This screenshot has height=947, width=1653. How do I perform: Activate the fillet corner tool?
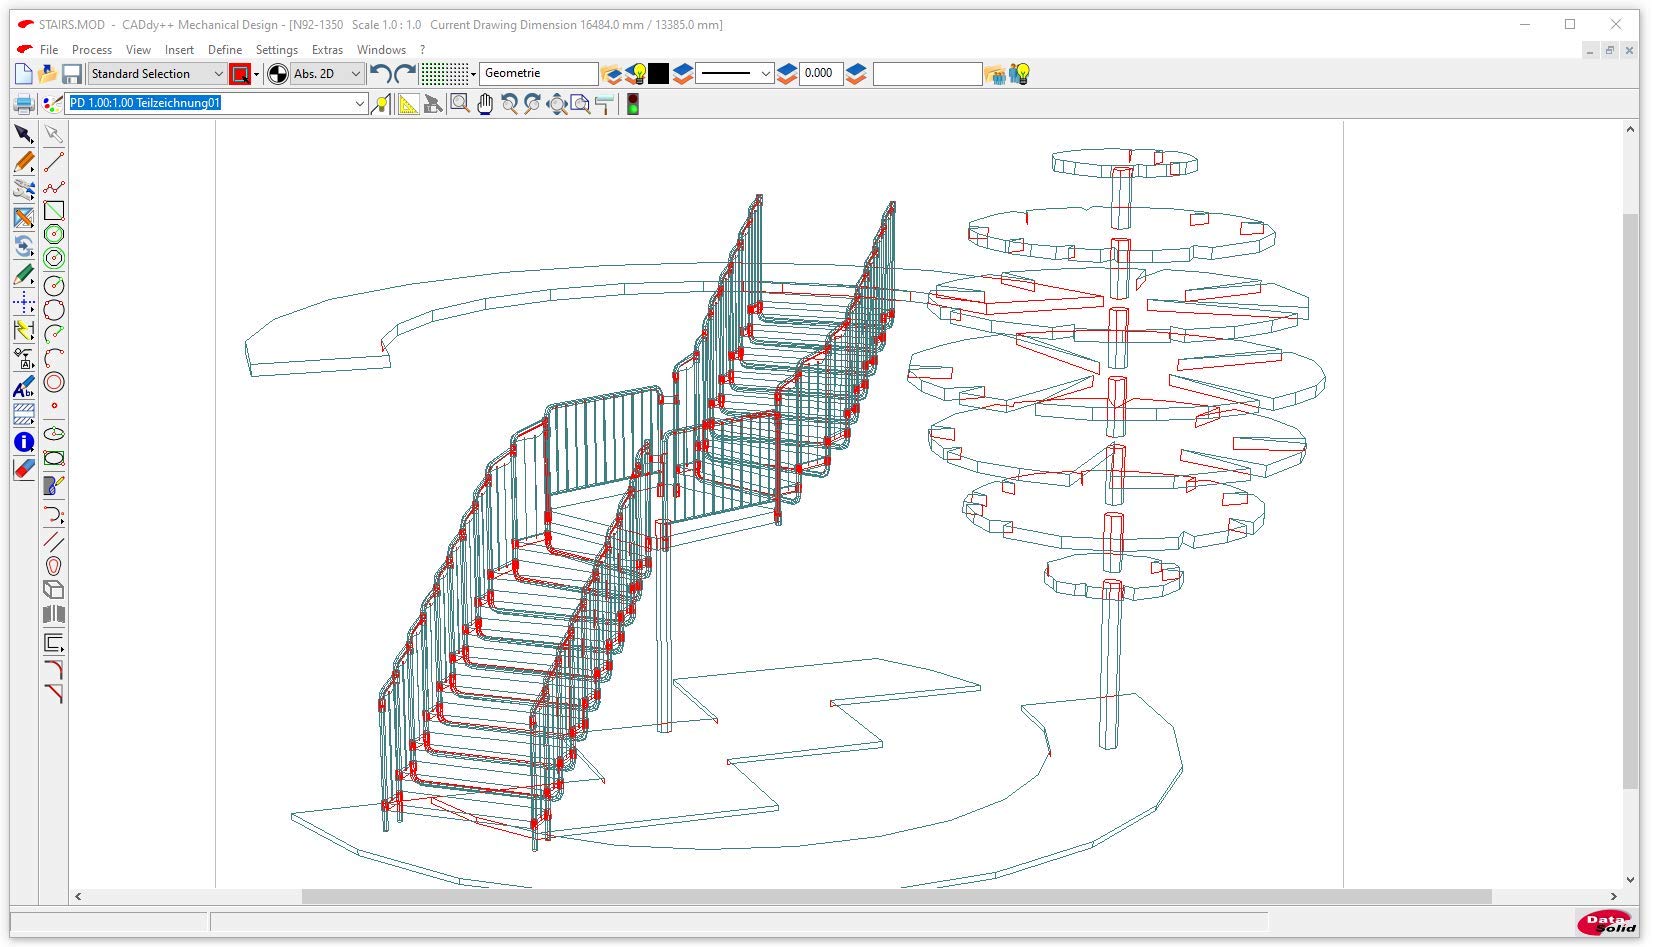54,669
